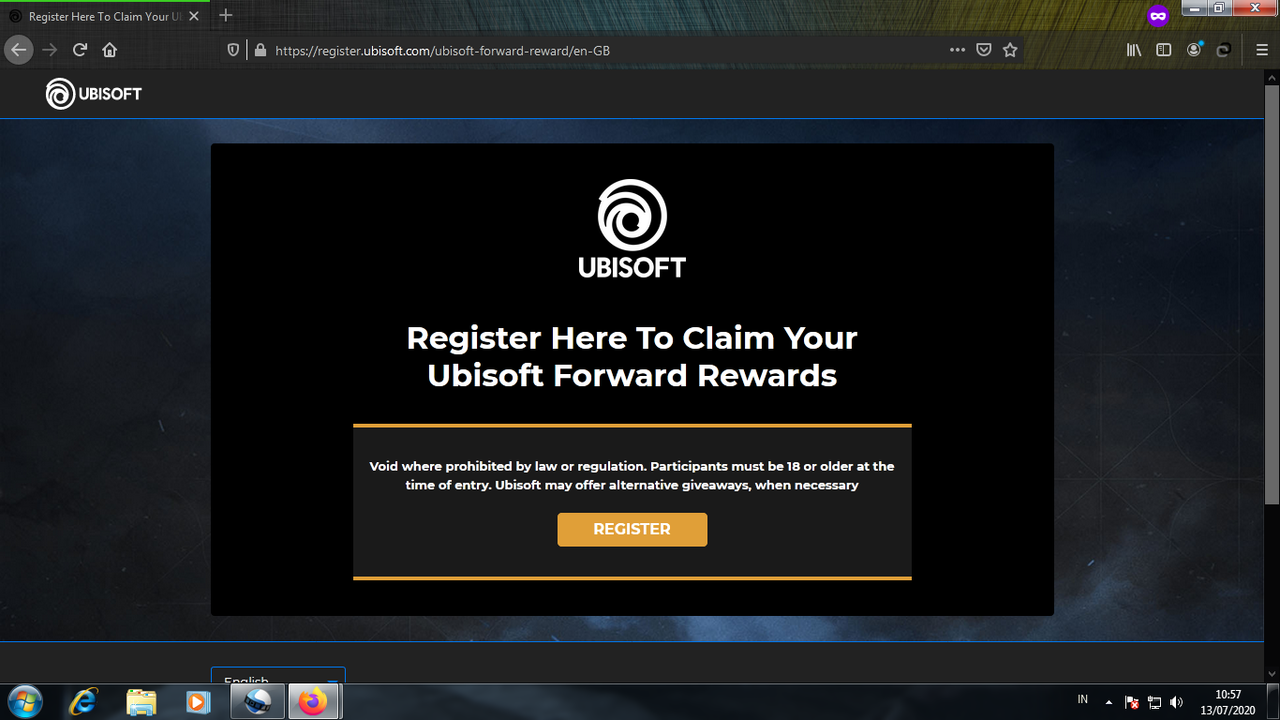
Task: Open Action Center flag icon
Action: 1132,702
